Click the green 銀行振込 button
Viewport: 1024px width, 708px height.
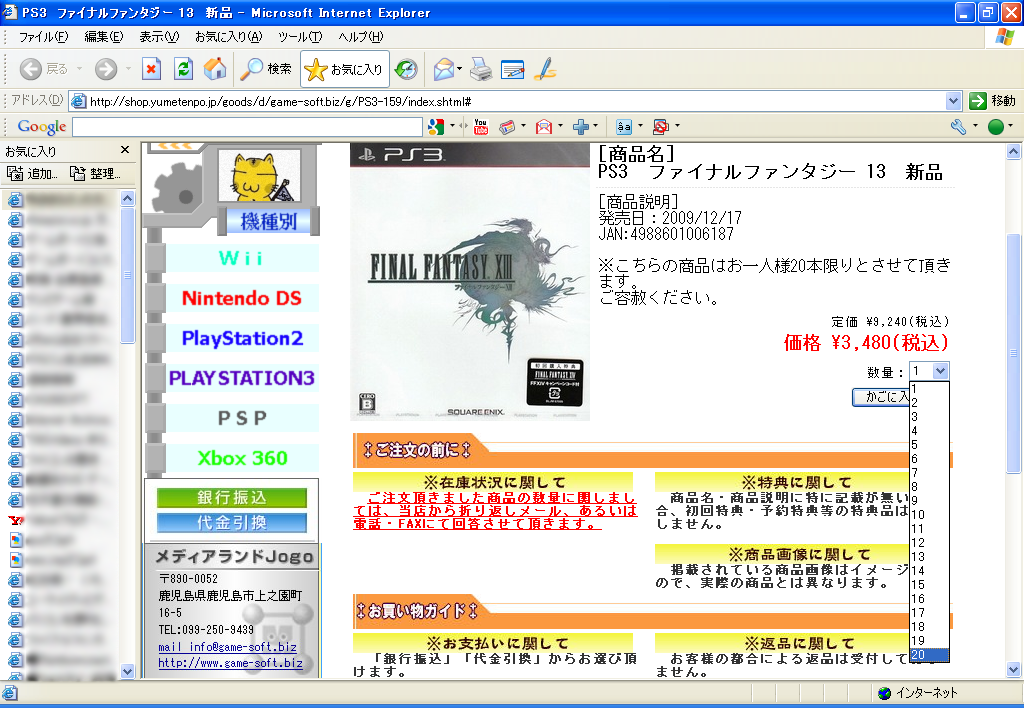(x=231, y=498)
